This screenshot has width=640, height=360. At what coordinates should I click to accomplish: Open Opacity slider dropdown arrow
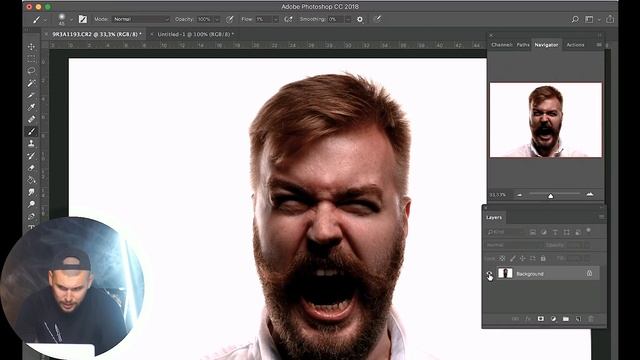click(217, 19)
